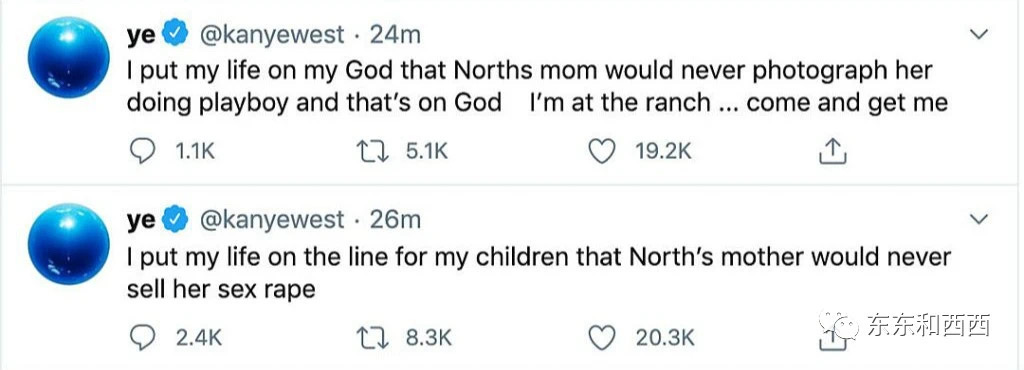This screenshot has width=1024, height=370.
Task: Like the tweet with 19.2K likes
Action: (601, 151)
